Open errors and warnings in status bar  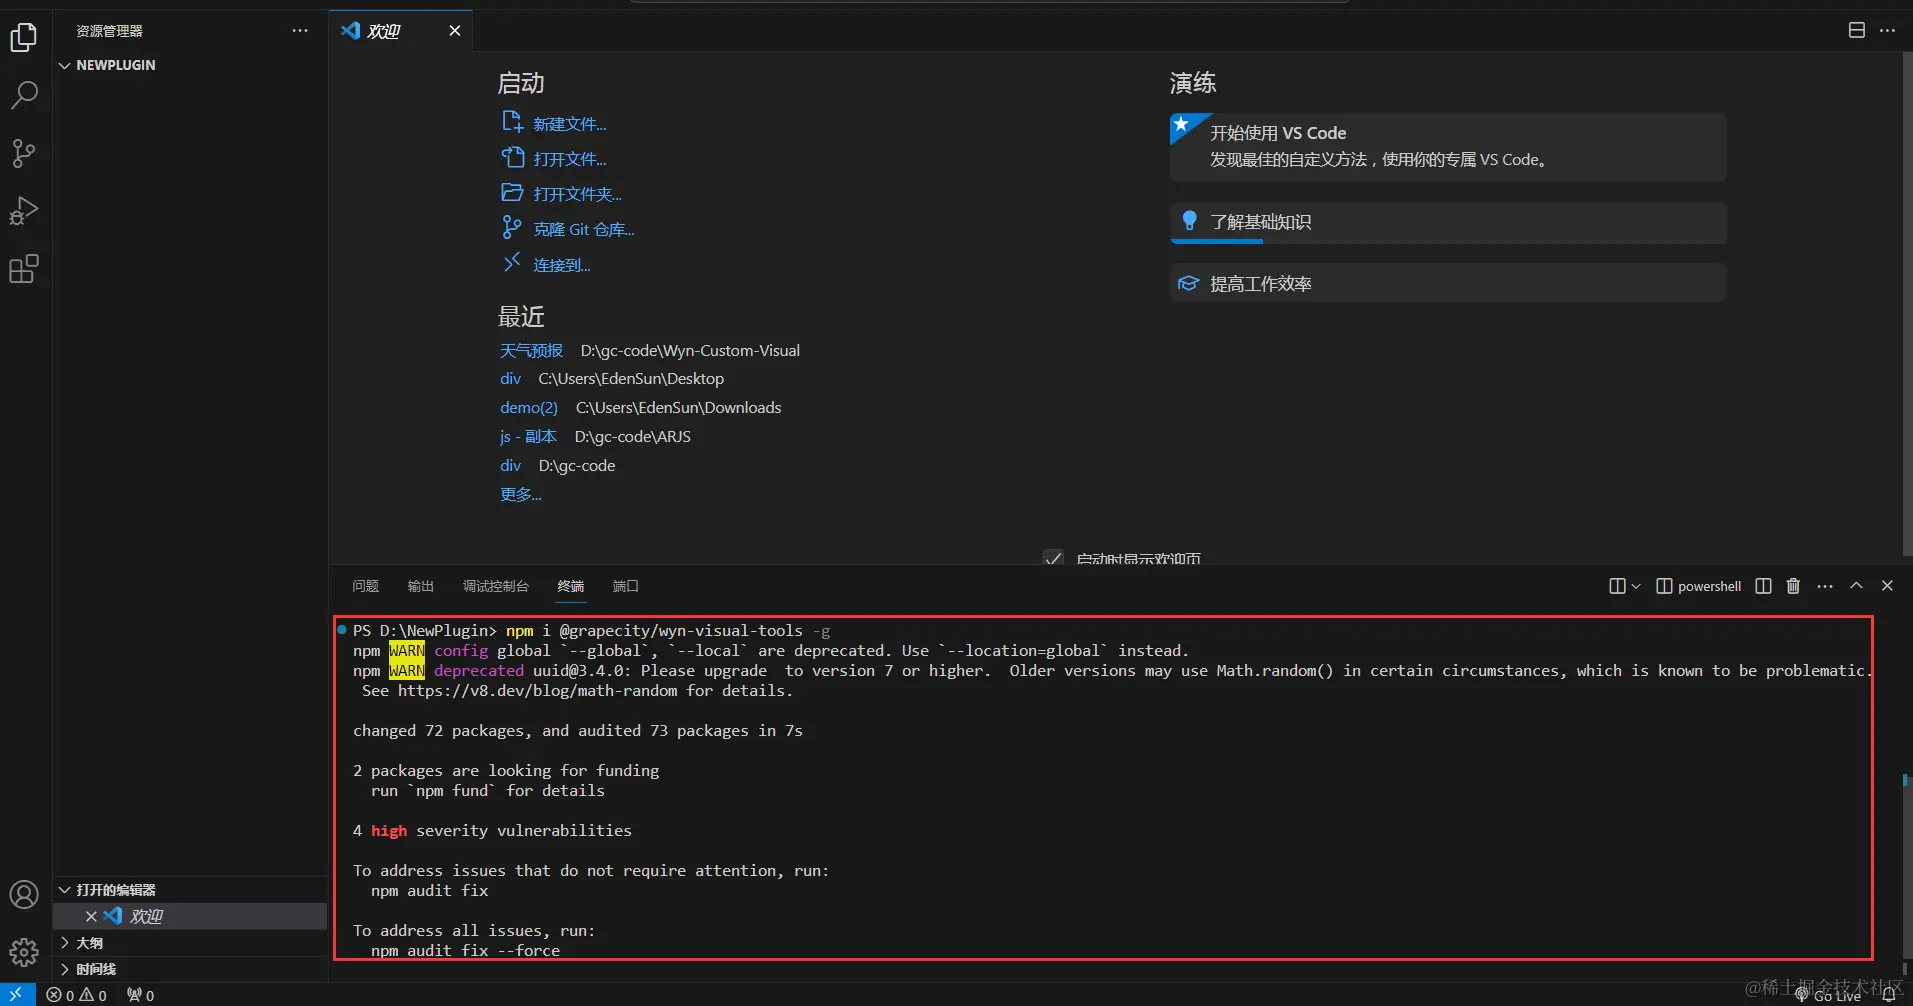point(77,995)
